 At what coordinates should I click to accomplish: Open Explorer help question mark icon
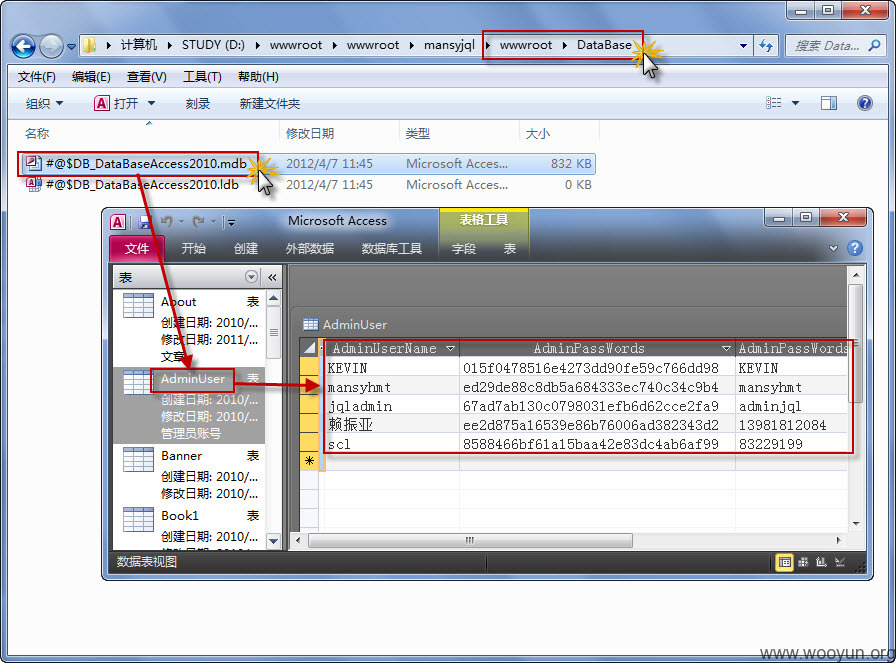pyautogui.click(x=865, y=103)
